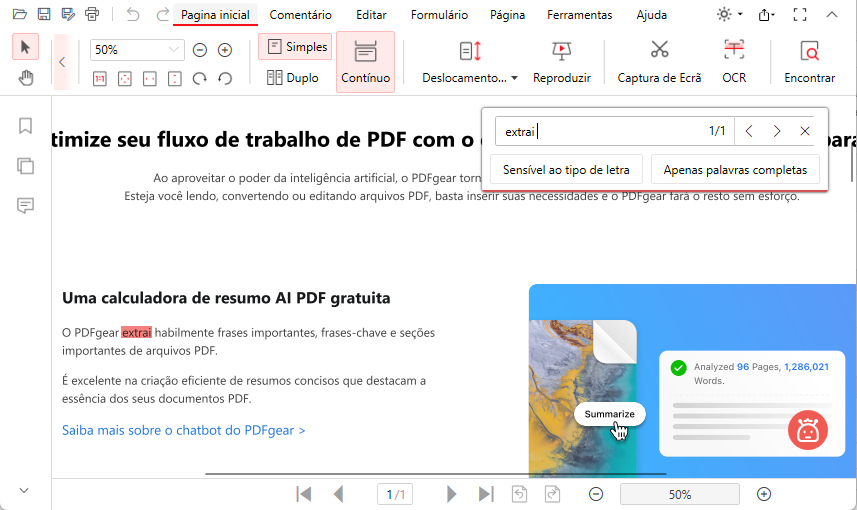Open the Bookmarks sidebar panel
Image resolution: width=857 pixels, height=510 pixels.
coord(25,126)
